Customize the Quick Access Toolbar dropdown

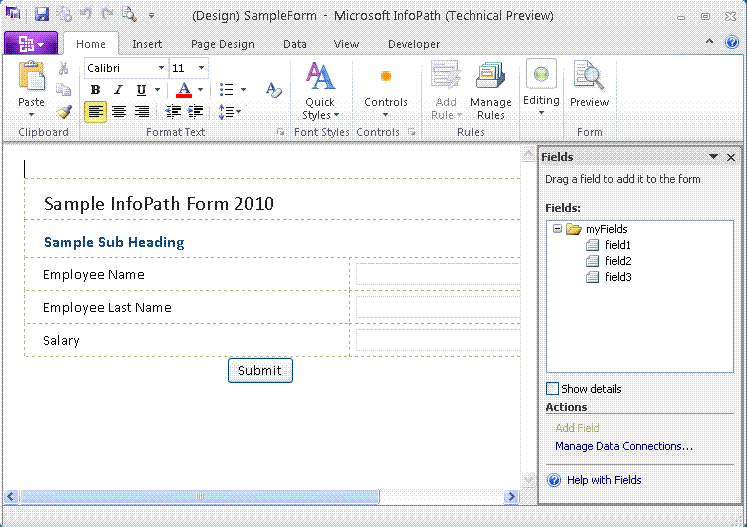coord(151,15)
